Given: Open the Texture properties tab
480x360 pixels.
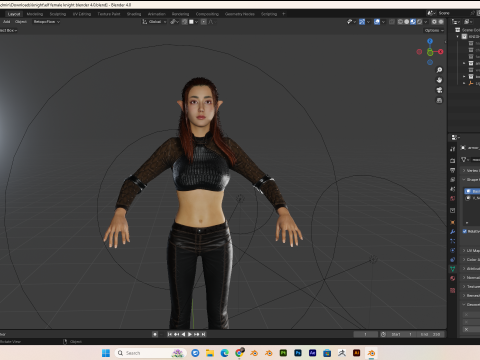Looking at the screenshot, I should 452,291.
